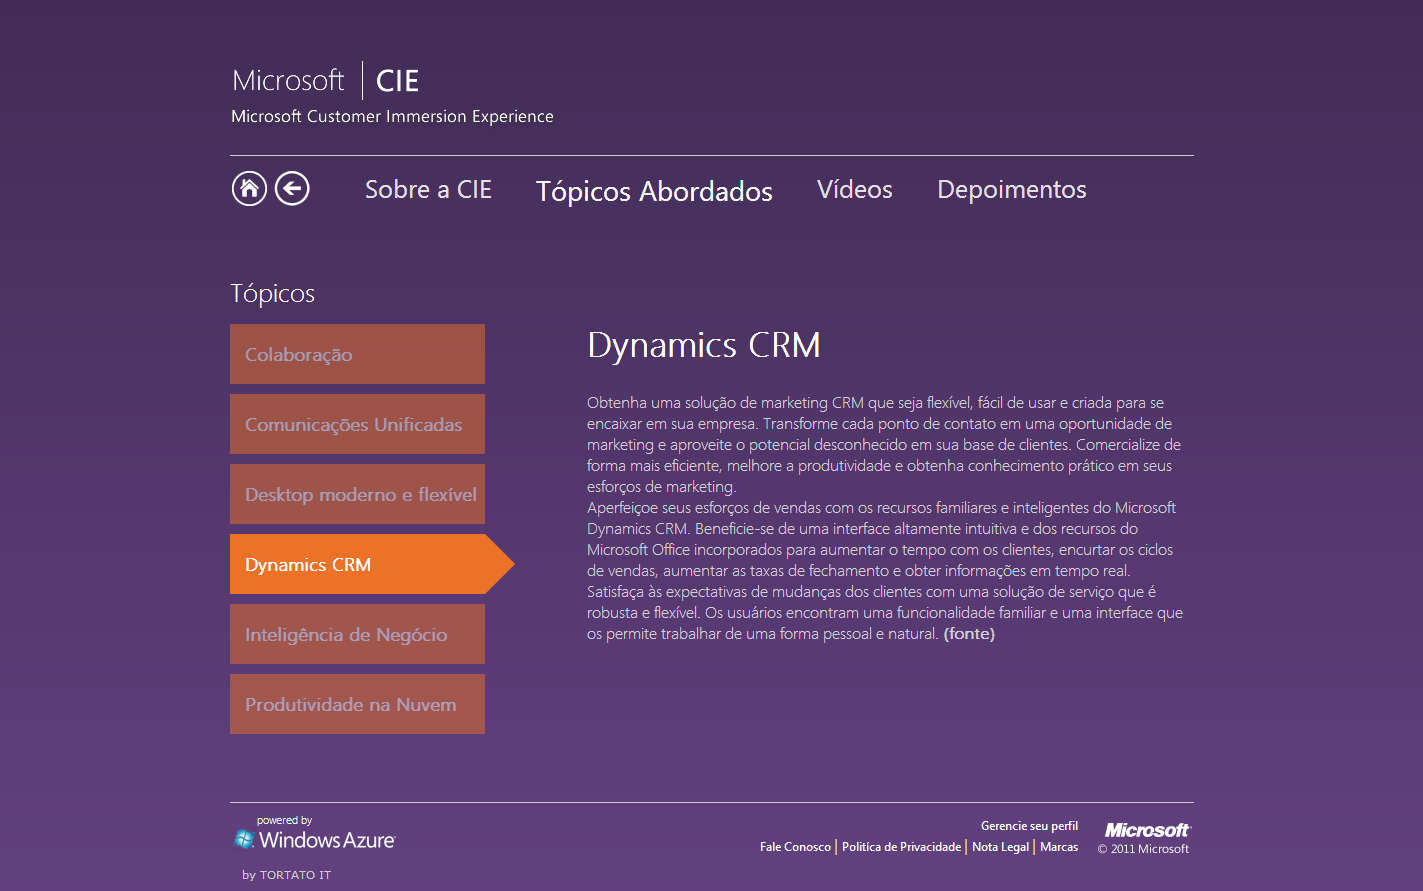Select Produtividade na Nuvem topic
The width and height of the screenshot is (1423, 891).
(357, 704)
